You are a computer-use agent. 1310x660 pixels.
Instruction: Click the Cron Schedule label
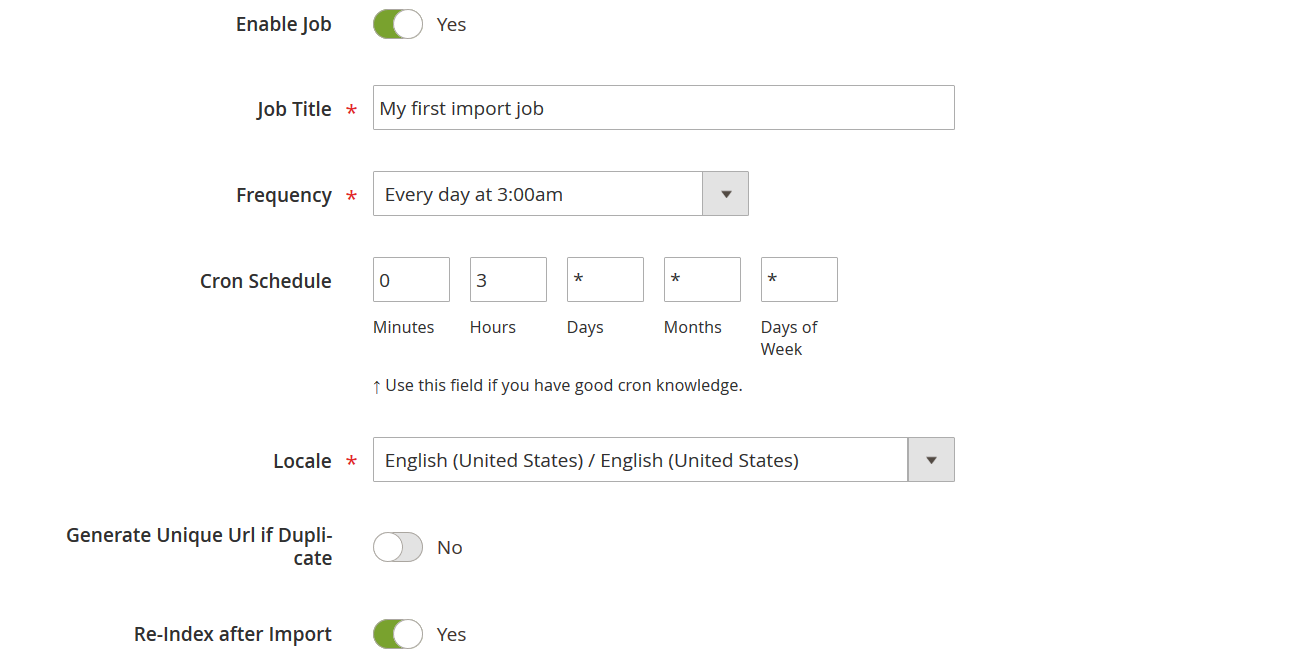tap(266, 281)
